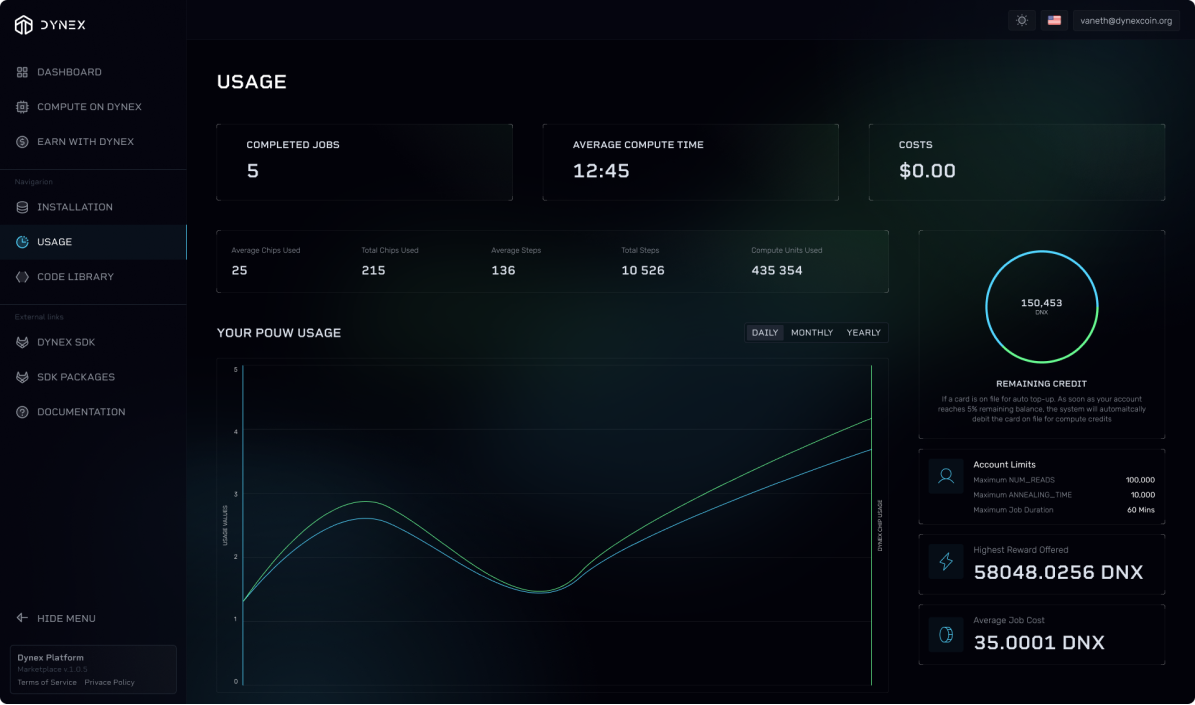
Task: Click the YOUR POUW USAGE heading
Action: (279, 333)
